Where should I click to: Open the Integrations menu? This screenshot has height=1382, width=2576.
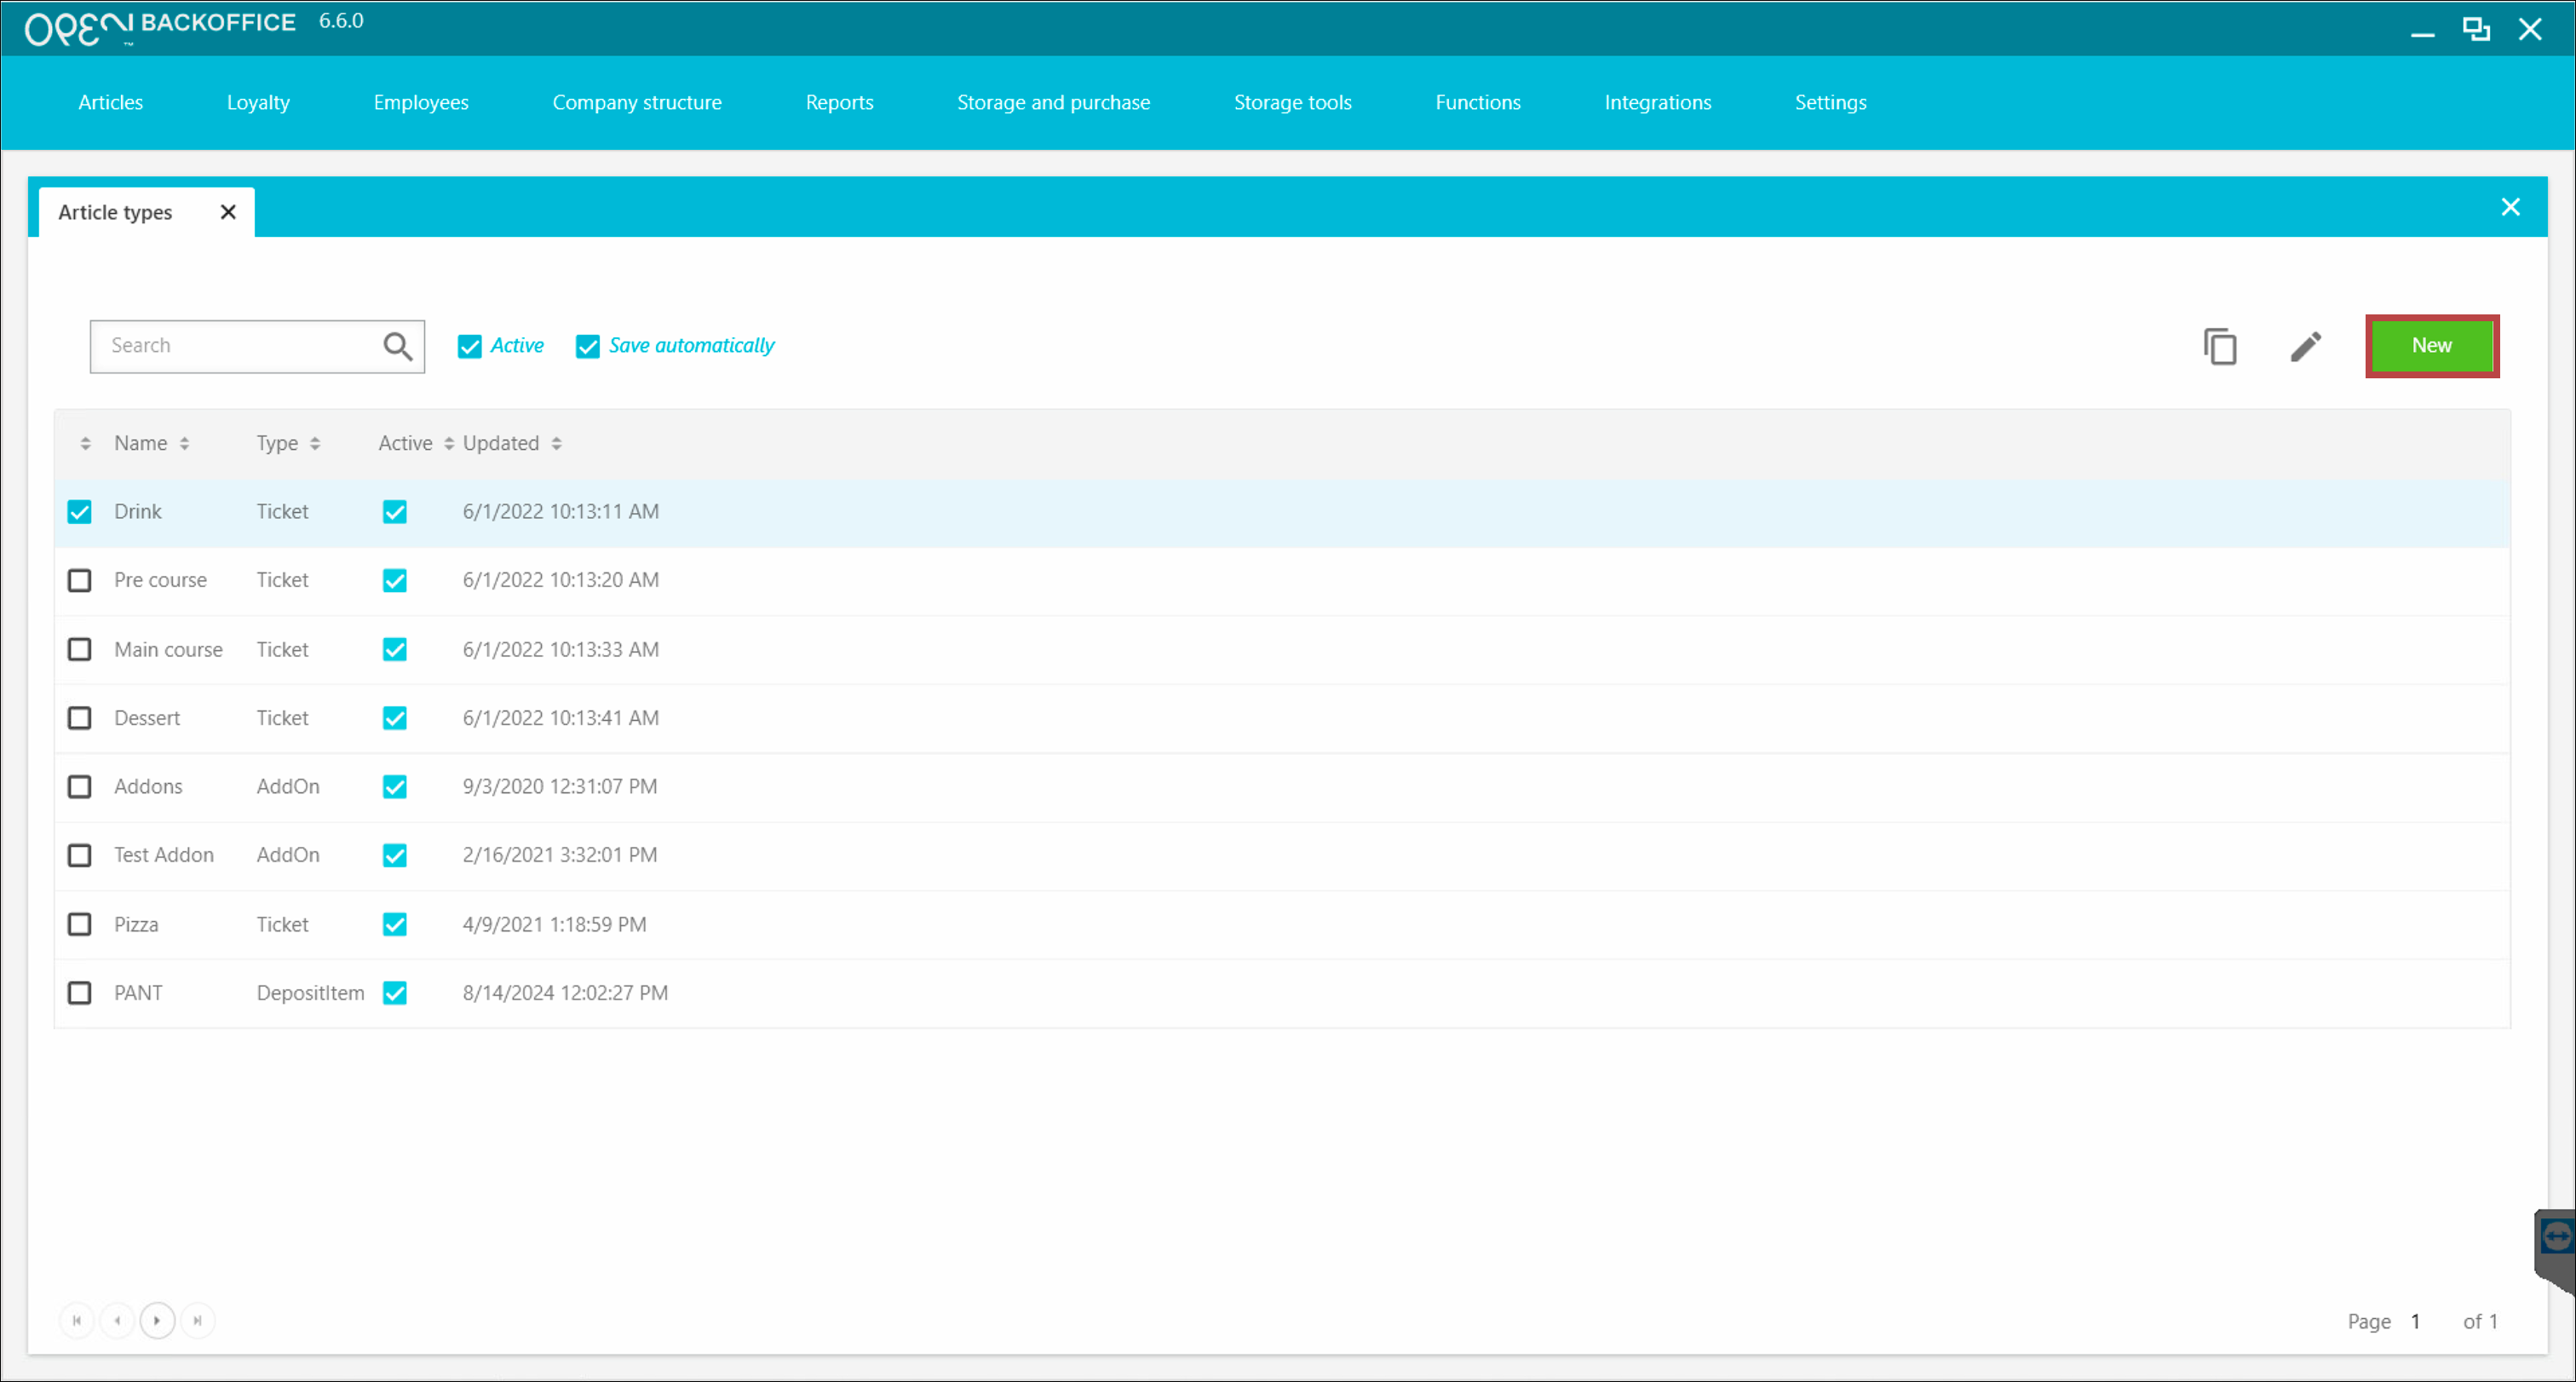point(1657,102)
